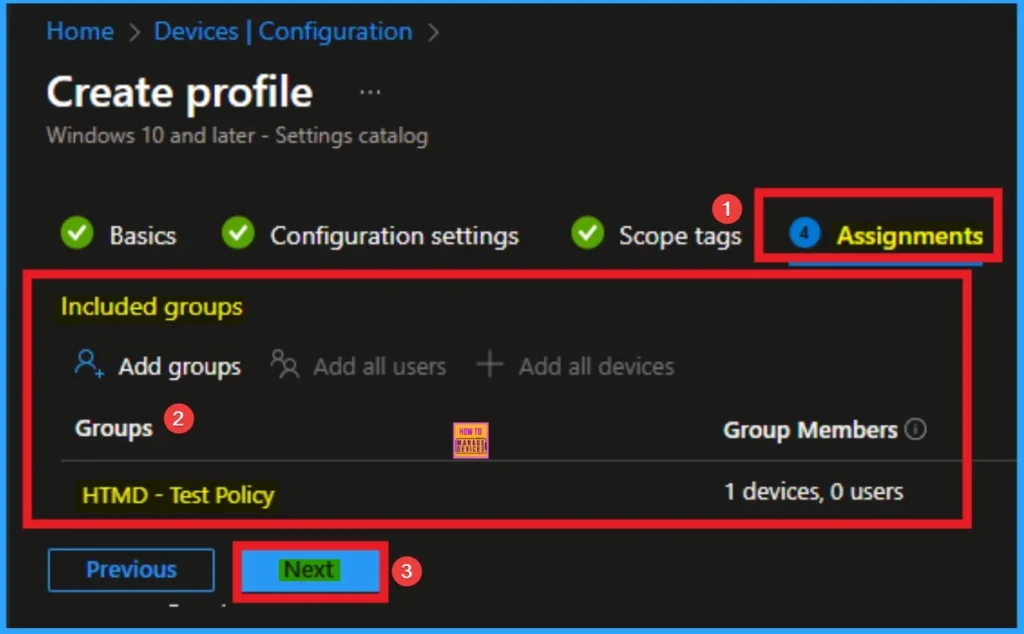Click the Add all users people icon
The image size is (1024, 634).
tap(285, 365)
